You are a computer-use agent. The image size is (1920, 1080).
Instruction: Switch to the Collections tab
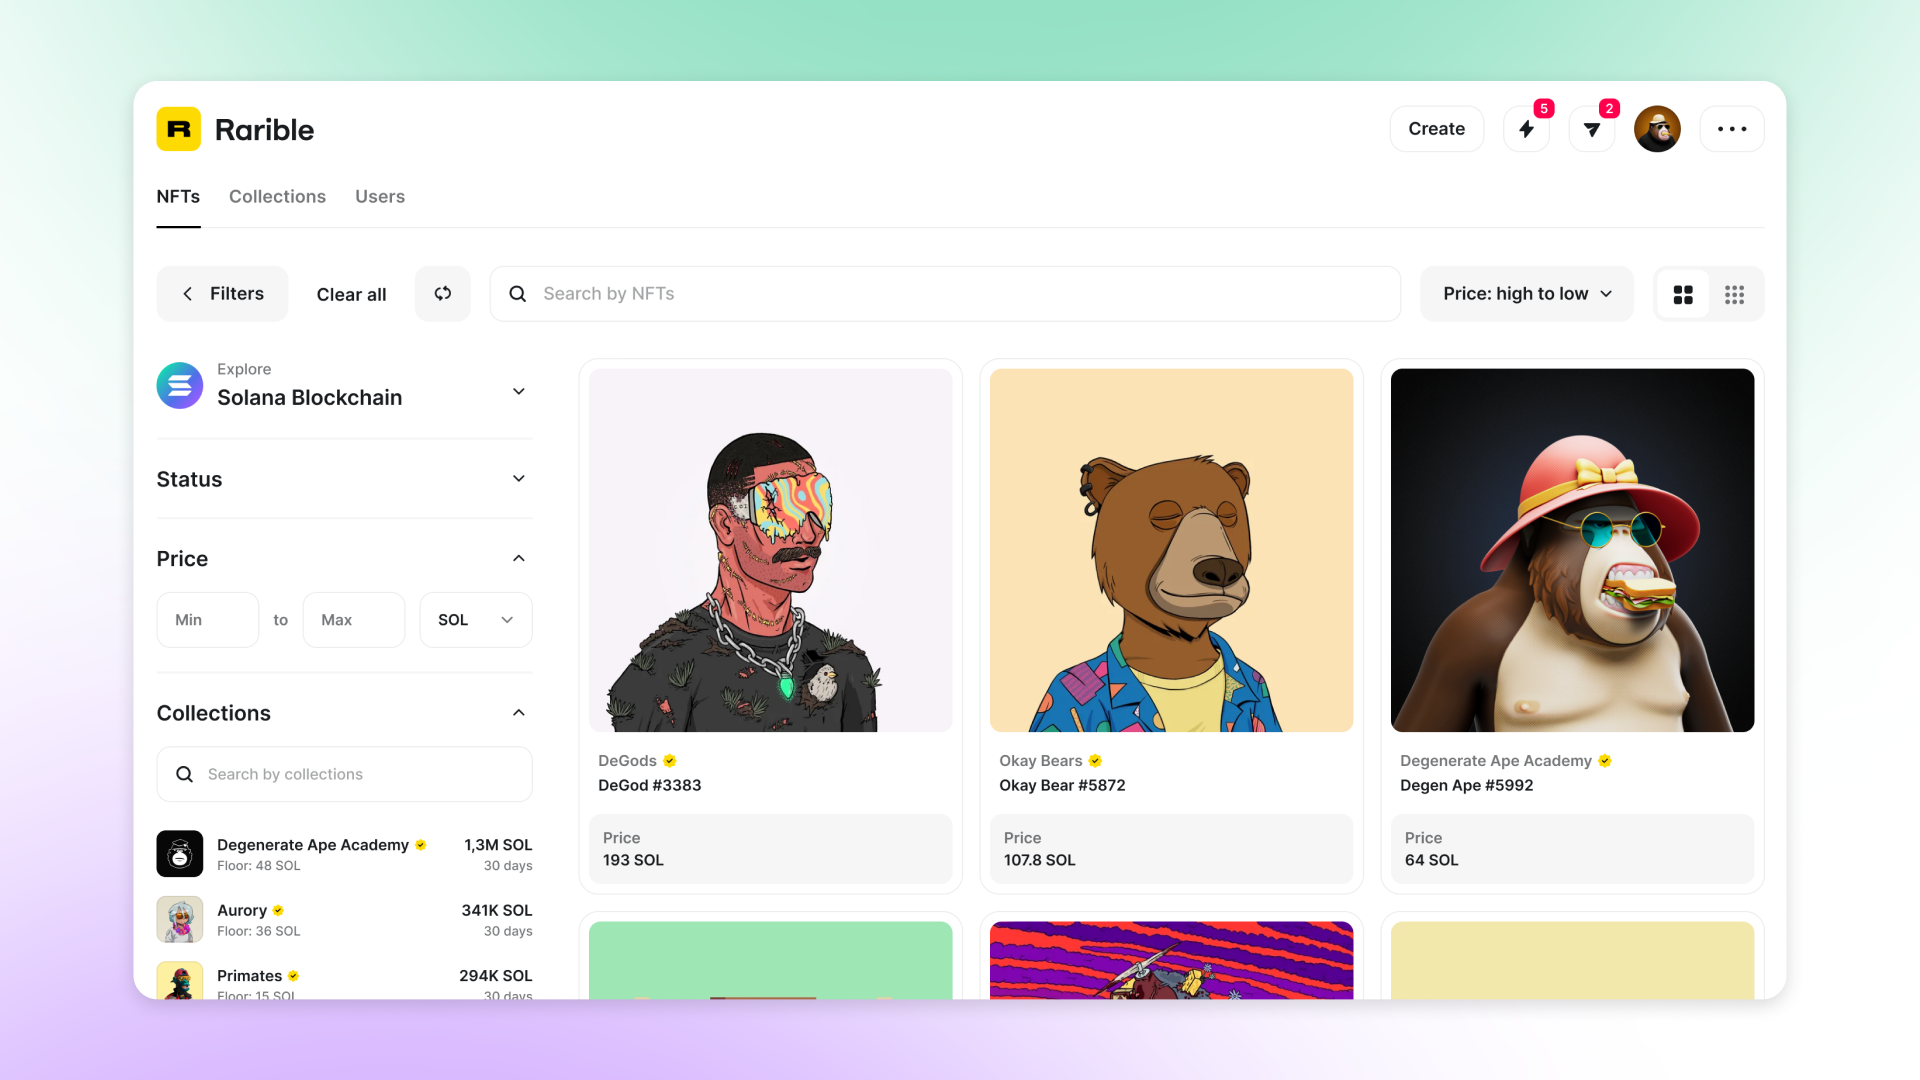277,197
